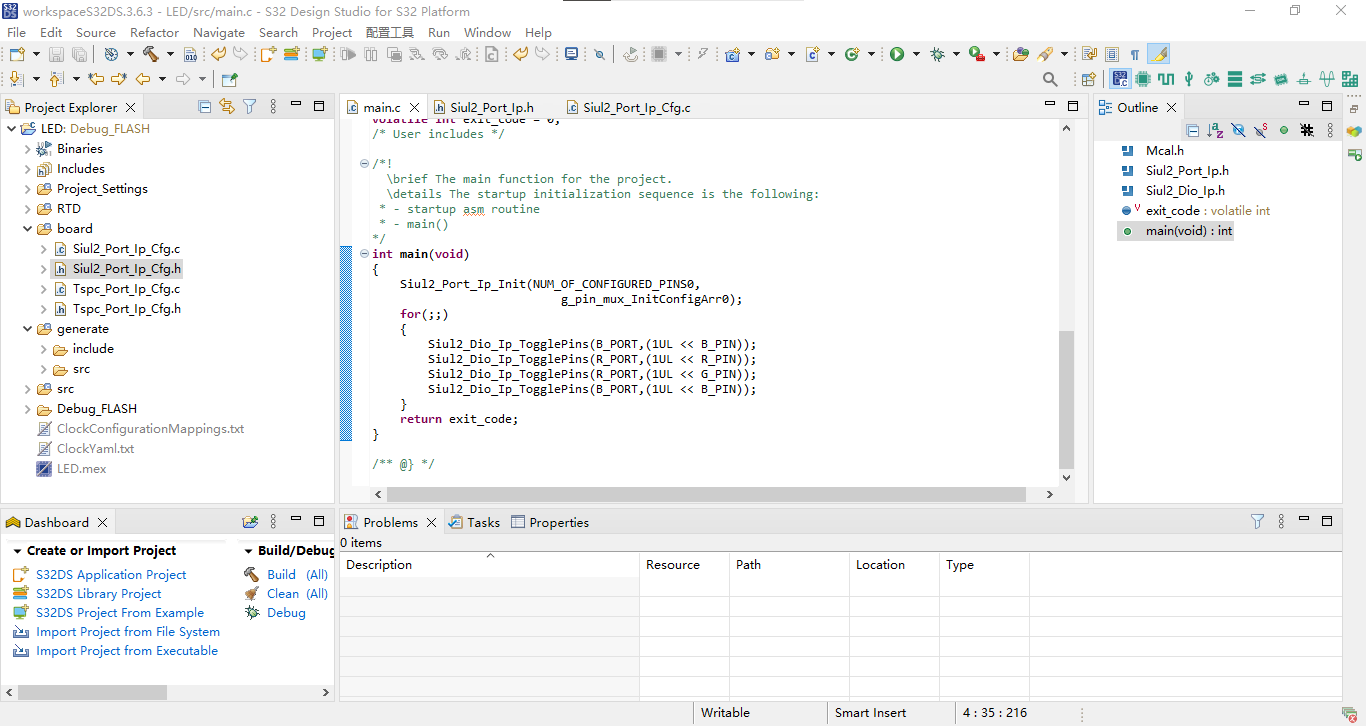Screen dimensions: 1366x726
Task: Click Collapse All icon in Project Explorer
Action: pos(205,106)
